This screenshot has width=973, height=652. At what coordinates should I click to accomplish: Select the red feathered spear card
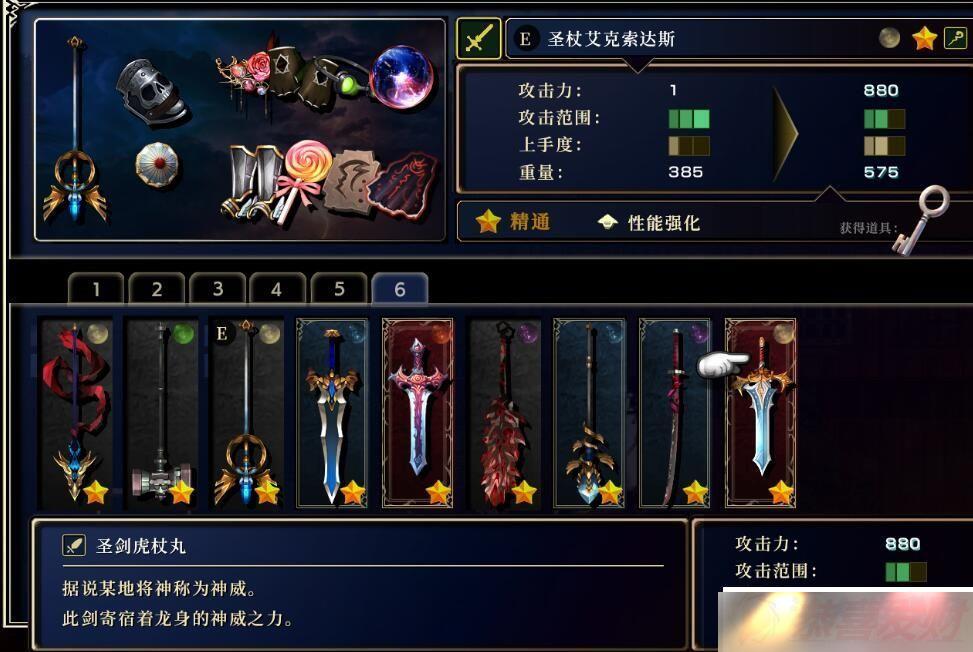tap(504, 413)
